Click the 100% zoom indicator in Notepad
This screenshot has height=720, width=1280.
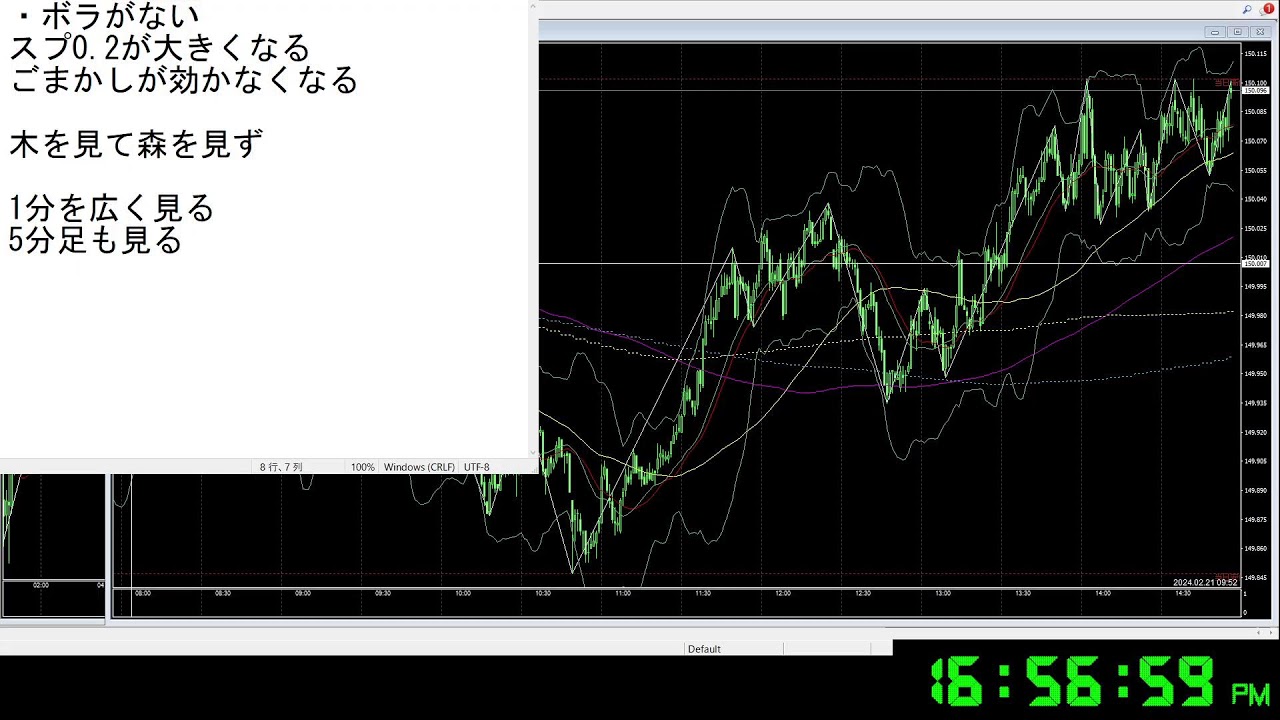362,467
